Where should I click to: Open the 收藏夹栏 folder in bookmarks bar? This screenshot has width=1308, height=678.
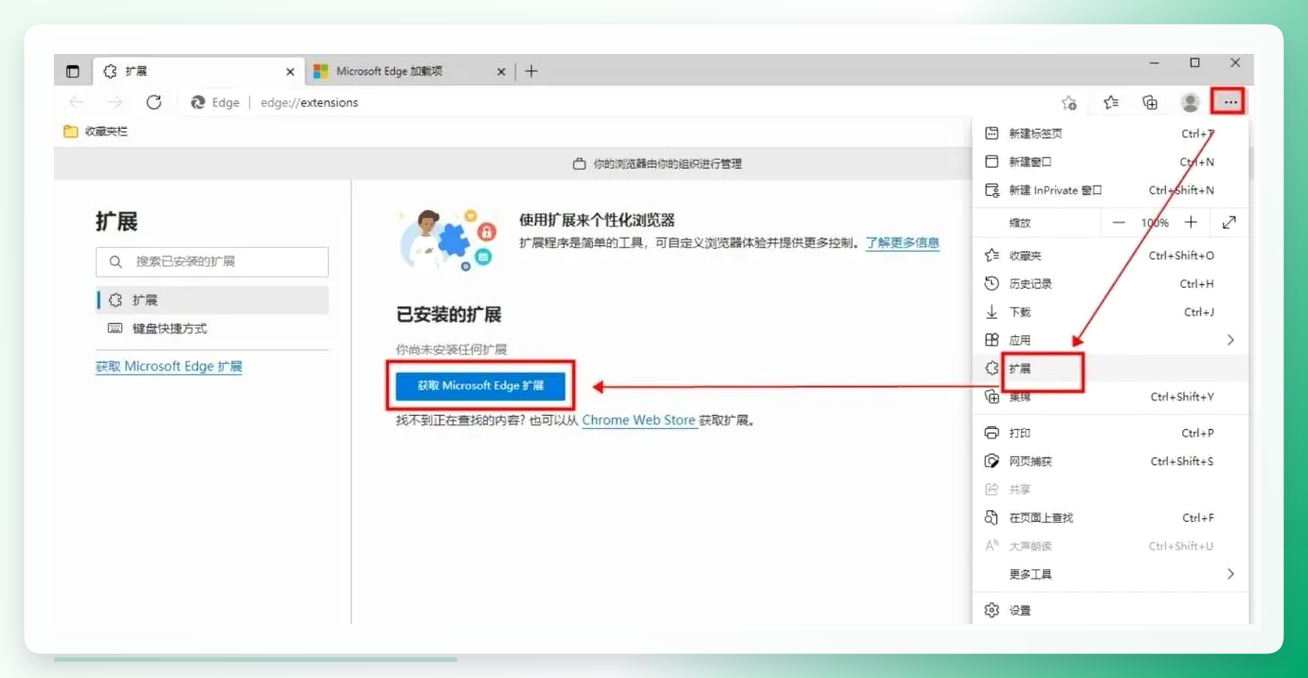point(96,131)
